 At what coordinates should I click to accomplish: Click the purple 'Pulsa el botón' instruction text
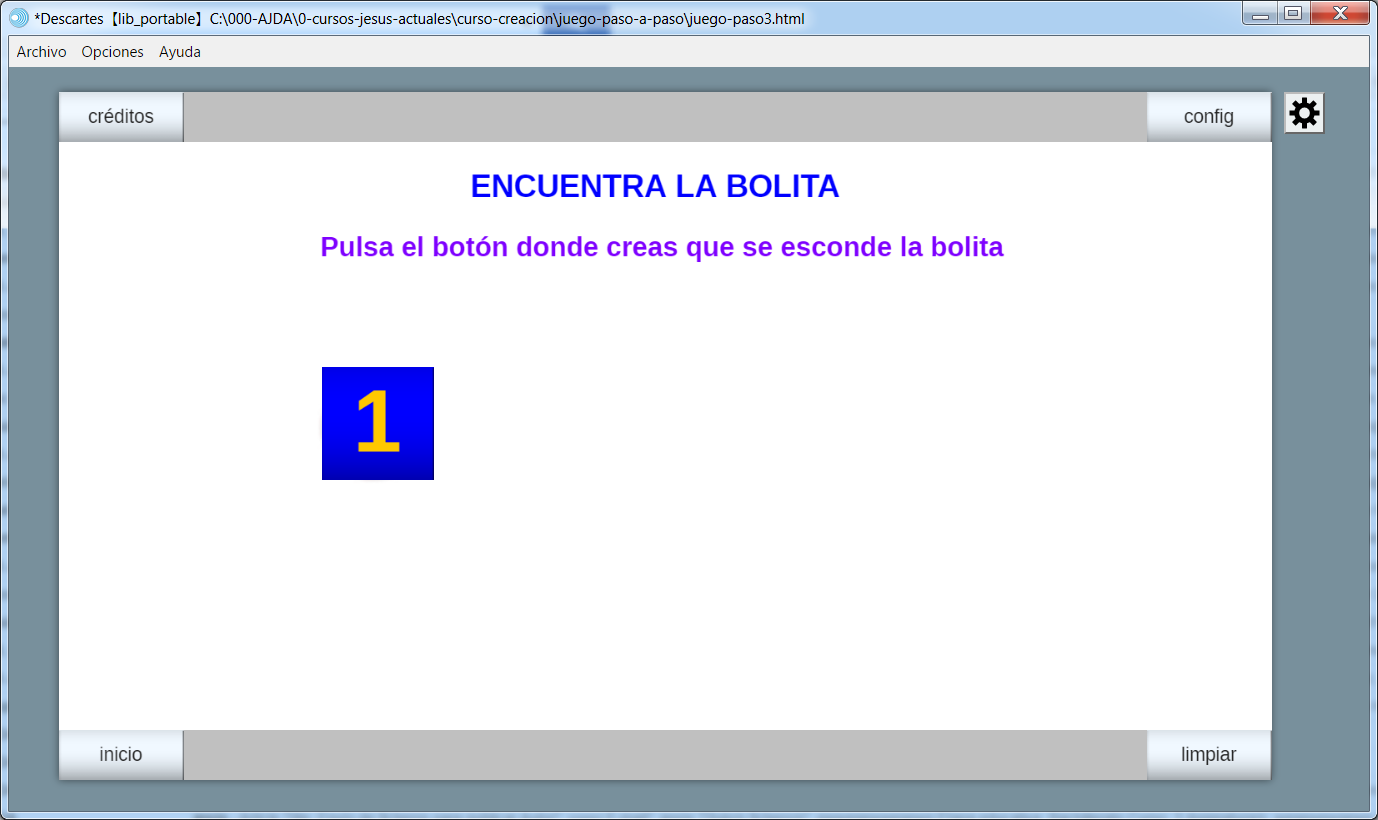[x=661, y=247]
